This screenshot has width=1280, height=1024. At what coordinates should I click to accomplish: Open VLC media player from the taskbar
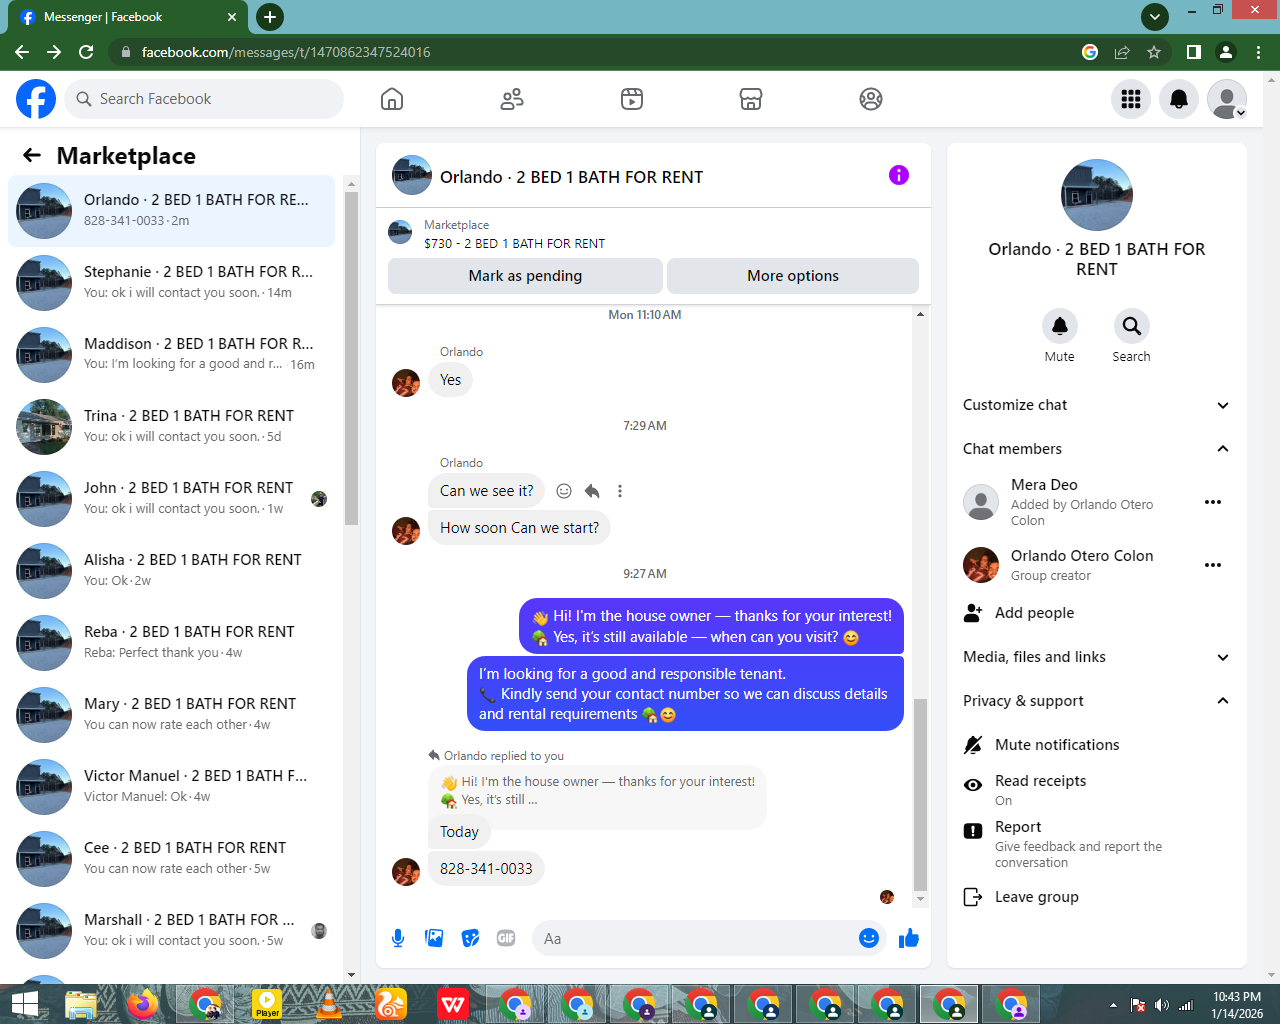click(329, 1004)
